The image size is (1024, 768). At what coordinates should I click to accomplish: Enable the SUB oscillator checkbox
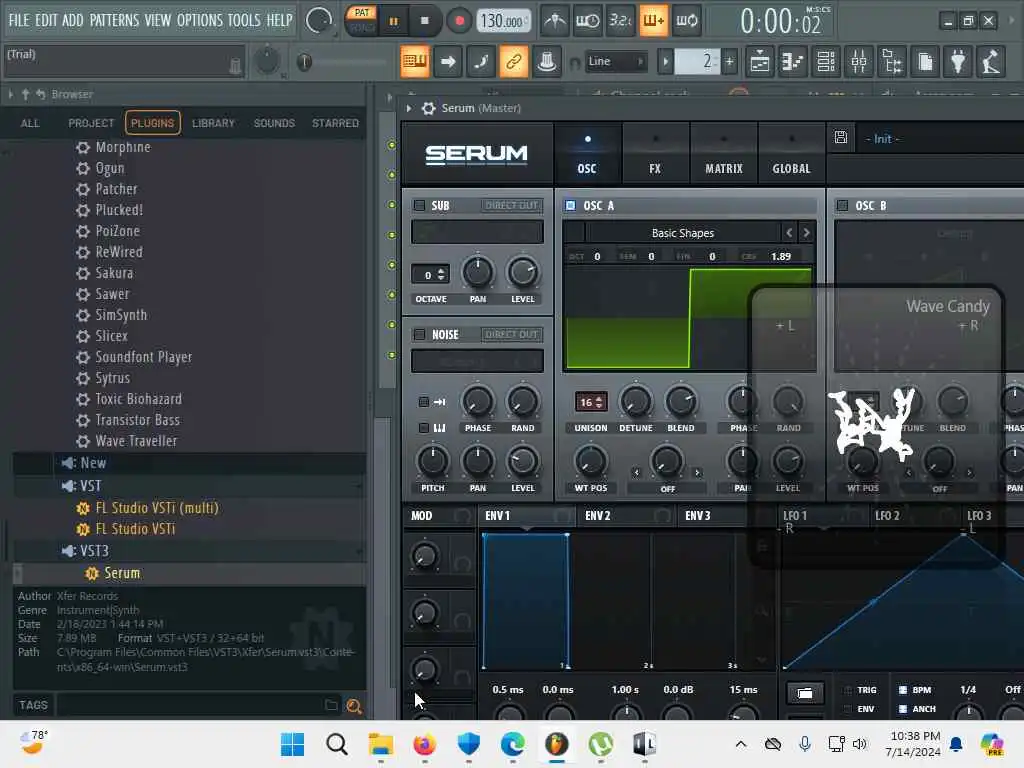pyautogui.click(x=419, y=206)
